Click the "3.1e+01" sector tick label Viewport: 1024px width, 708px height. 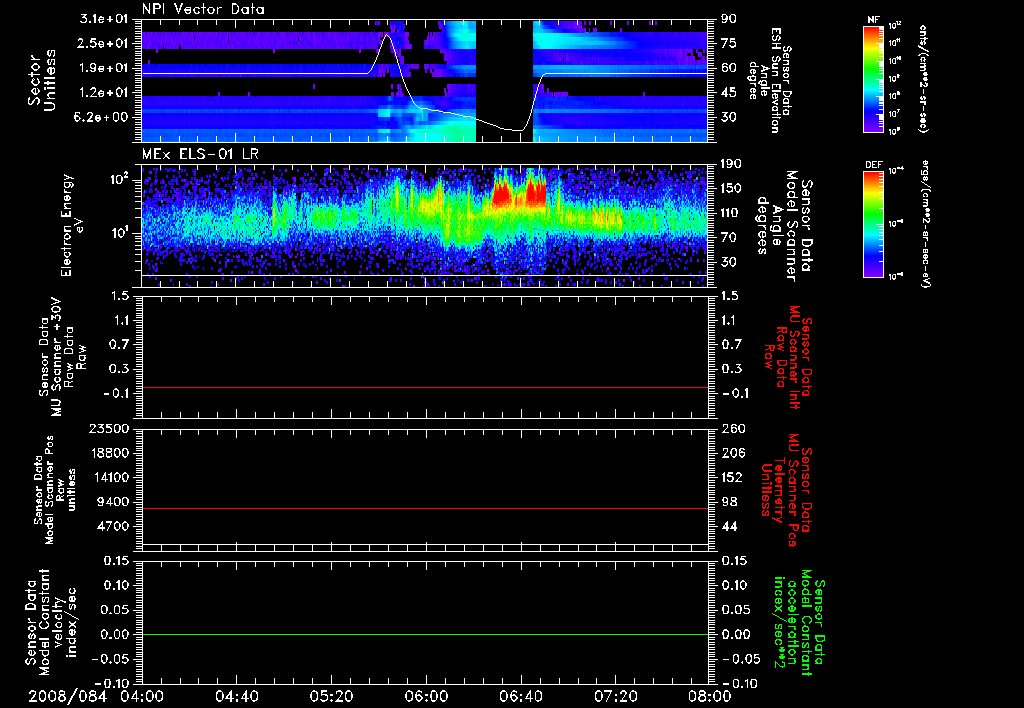(x=103, y=20)
